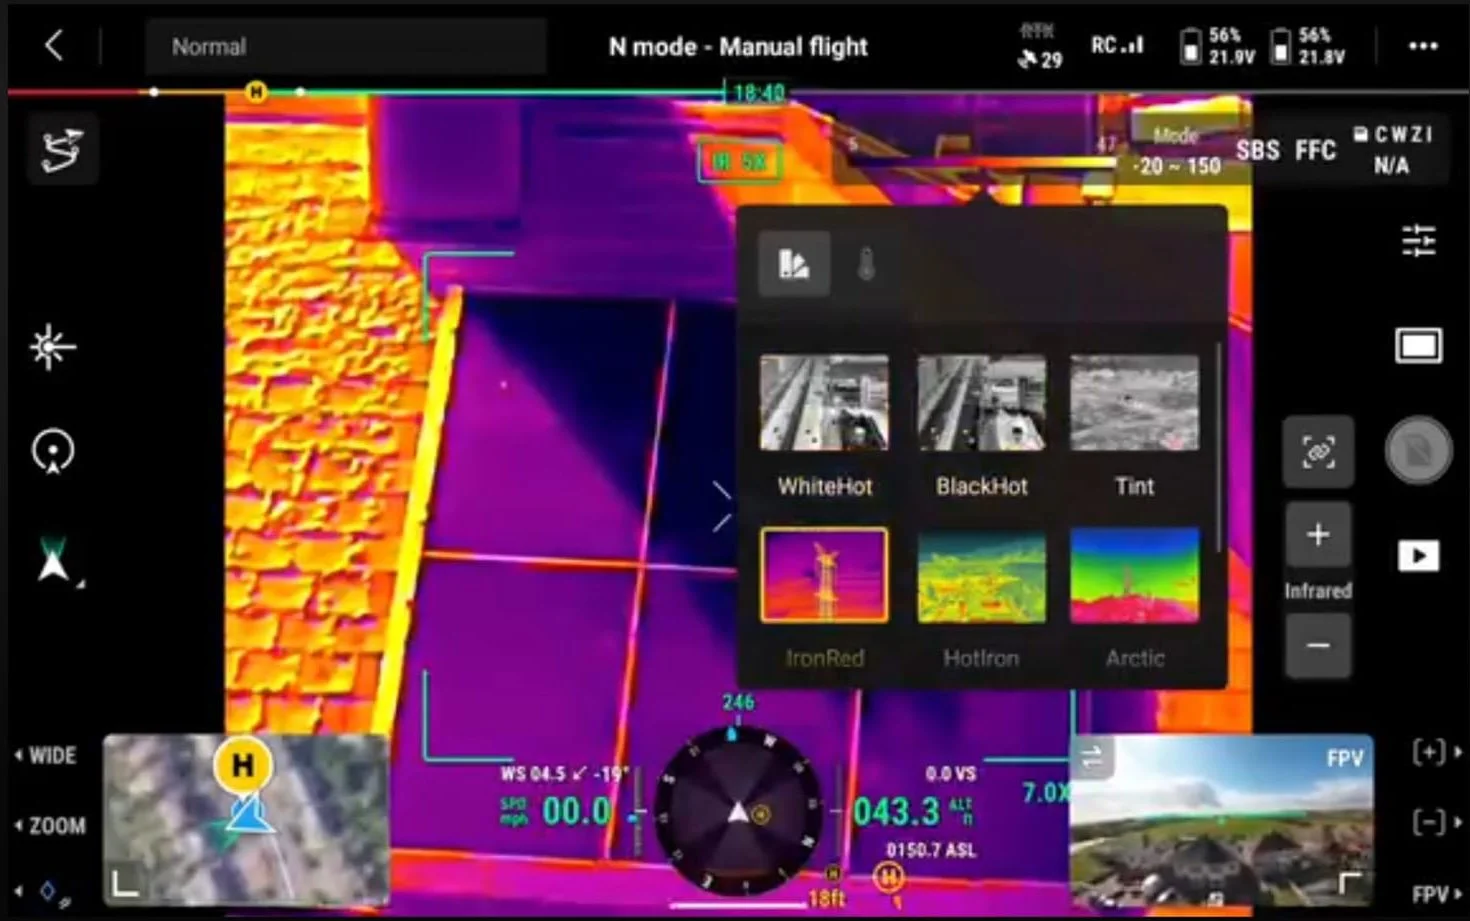Check the RTK satellite count icon
This screenshot has height=921, width=1470.
tap(1040, 46)
